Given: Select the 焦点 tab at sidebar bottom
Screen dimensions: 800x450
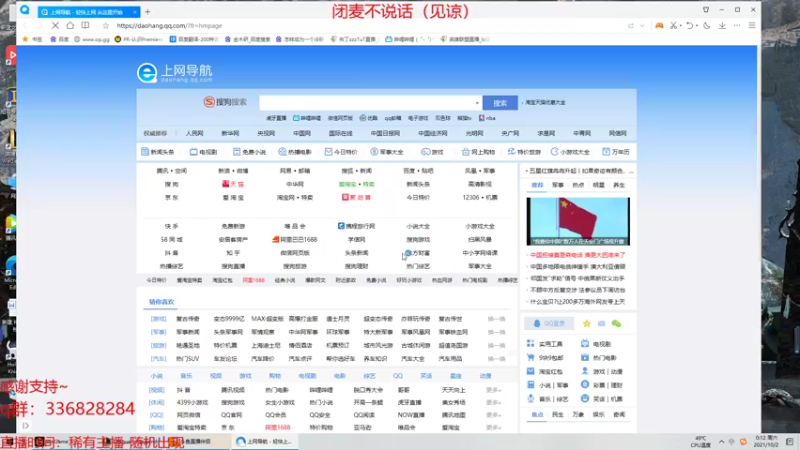Looking at the screenshot, I should [x=537, y=415].
